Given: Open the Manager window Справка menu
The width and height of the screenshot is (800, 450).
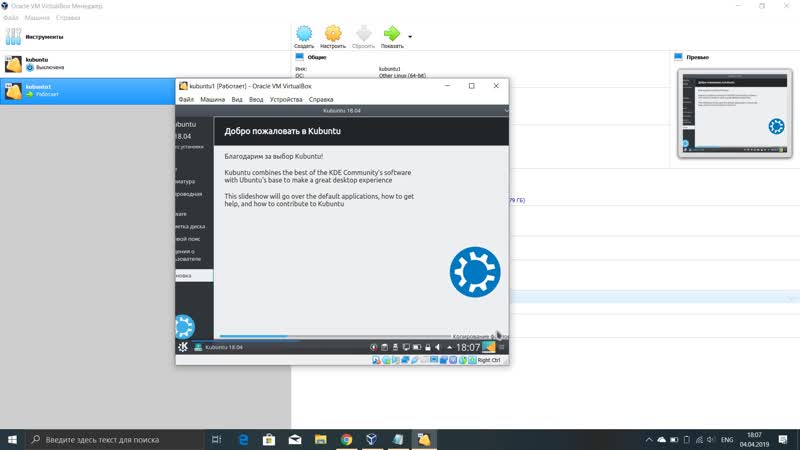Looking at the screenshot, I should point(68,18).
